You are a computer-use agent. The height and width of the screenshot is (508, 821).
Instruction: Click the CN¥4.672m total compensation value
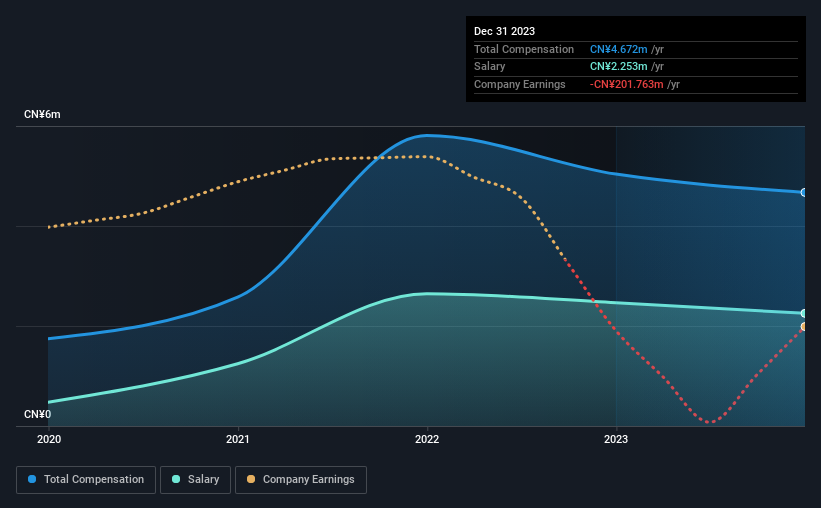coord(618,49)
